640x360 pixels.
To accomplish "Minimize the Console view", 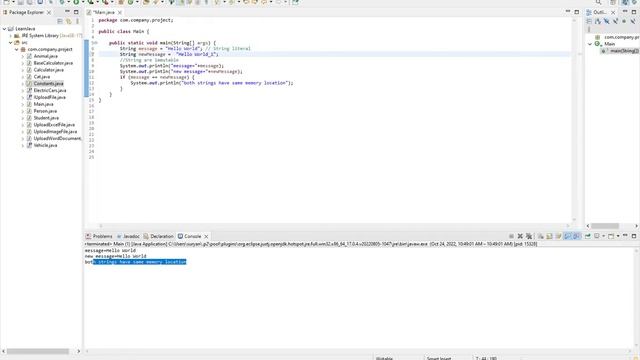I will tap(625, 236).
